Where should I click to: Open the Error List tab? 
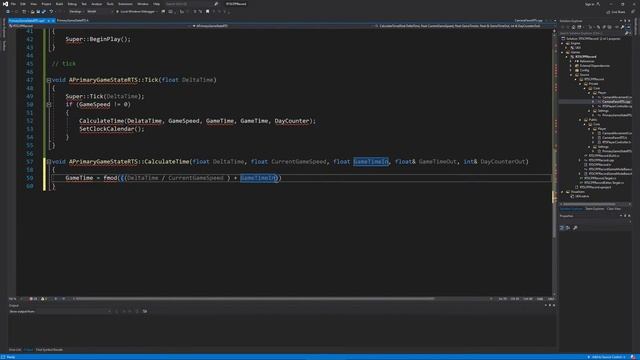(x=15, y=350)
